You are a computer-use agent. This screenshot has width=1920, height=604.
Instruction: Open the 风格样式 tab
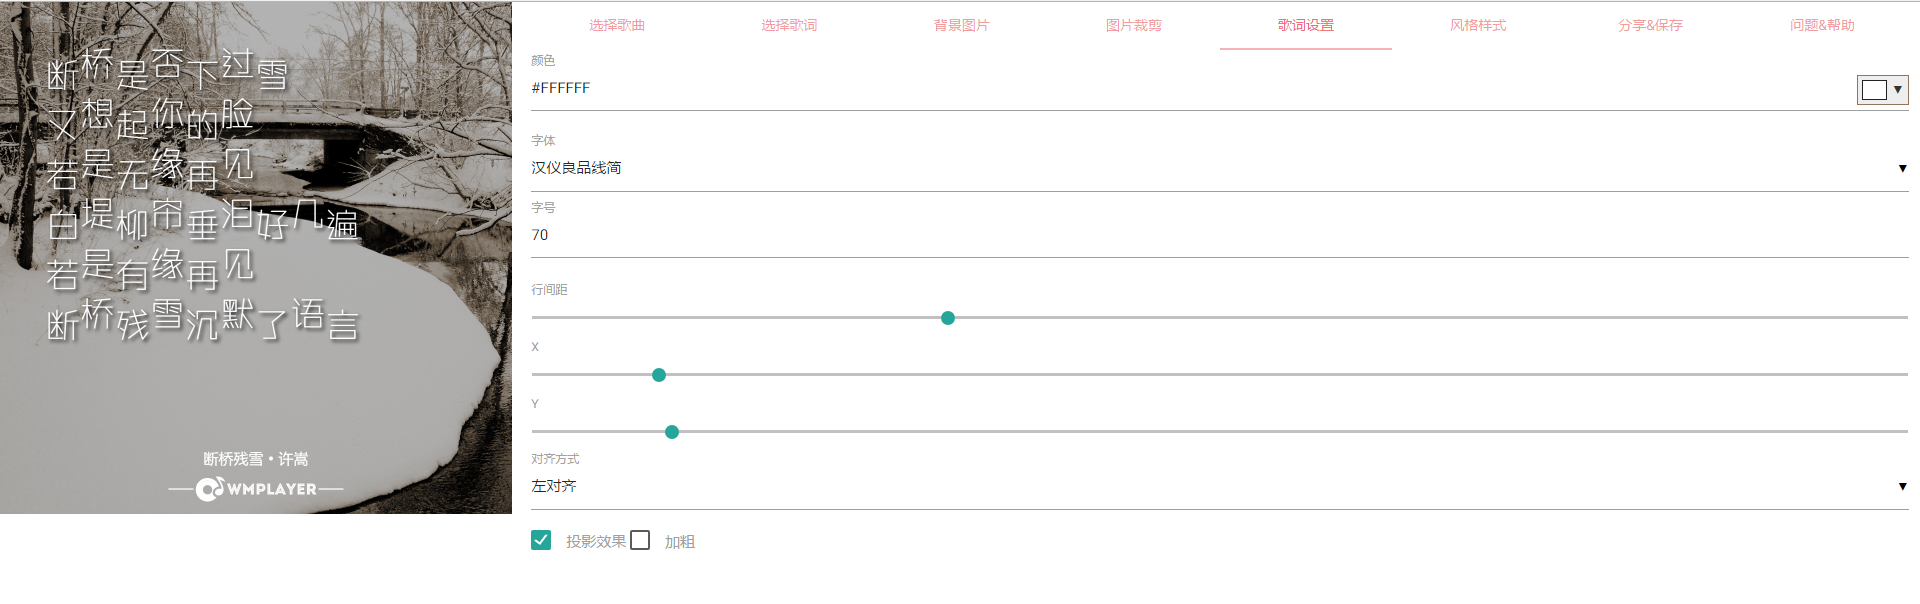tap(1477, 25)
